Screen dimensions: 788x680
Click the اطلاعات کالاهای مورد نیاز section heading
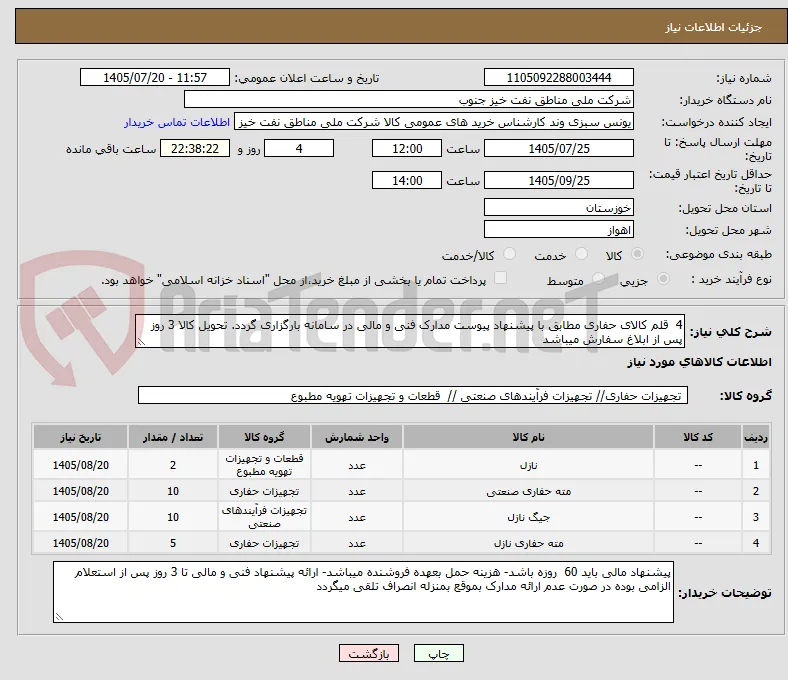[x=699, y=362]
